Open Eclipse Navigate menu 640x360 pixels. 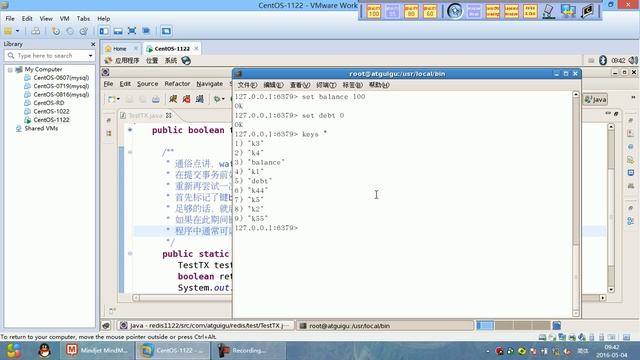coord(210,84)
